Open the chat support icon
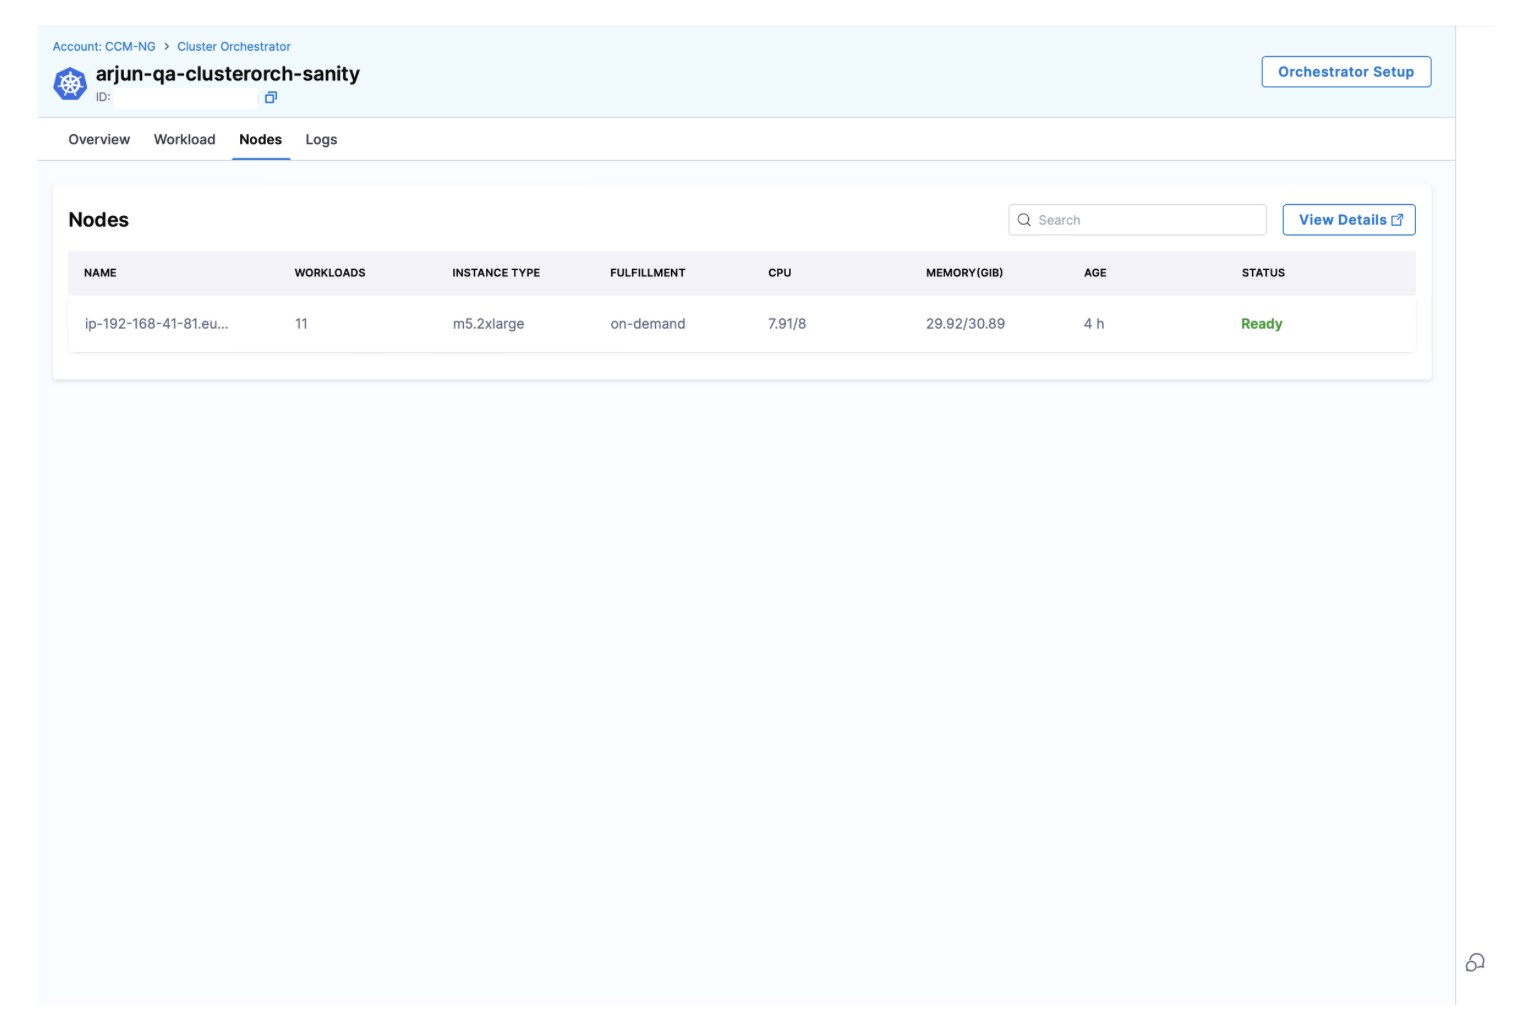1522x1016 pixels. coord(1475,962)
